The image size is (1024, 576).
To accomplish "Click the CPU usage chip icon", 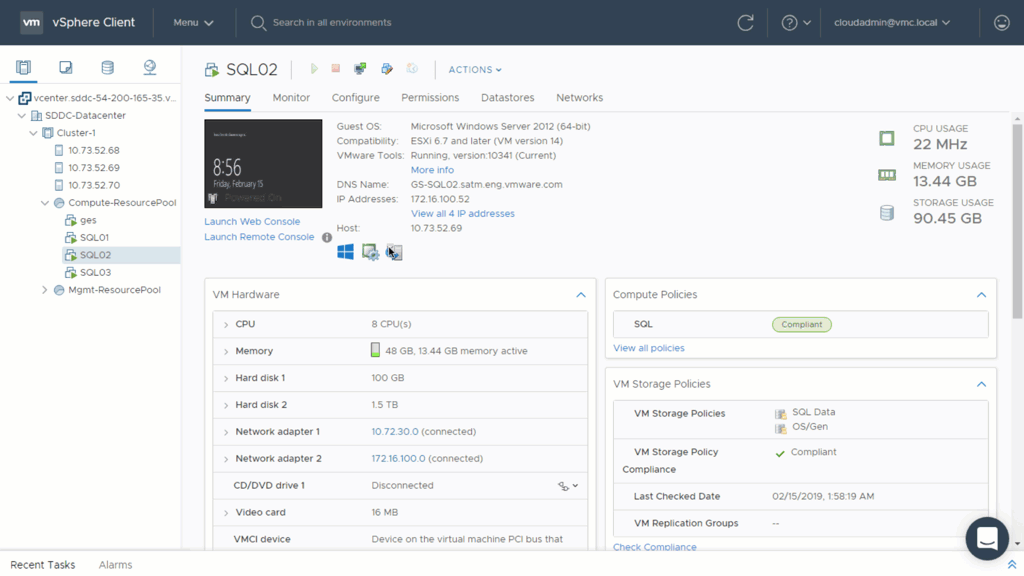I will [887, 138].
